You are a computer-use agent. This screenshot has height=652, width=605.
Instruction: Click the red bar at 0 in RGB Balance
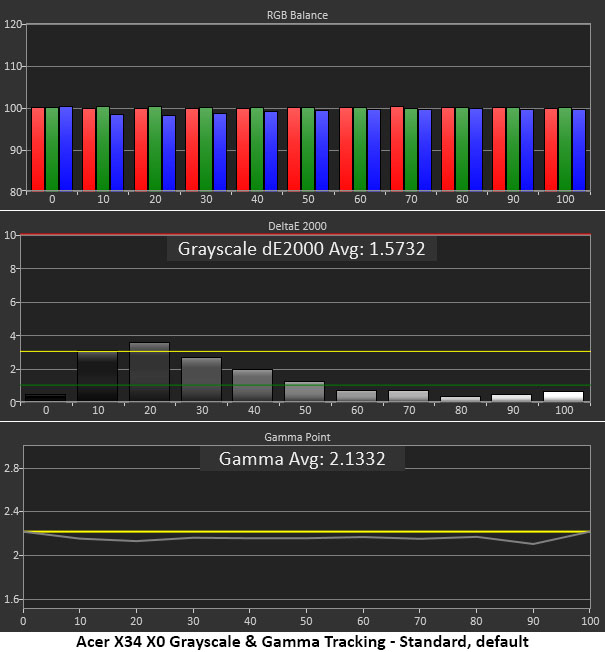pos(38,149)
